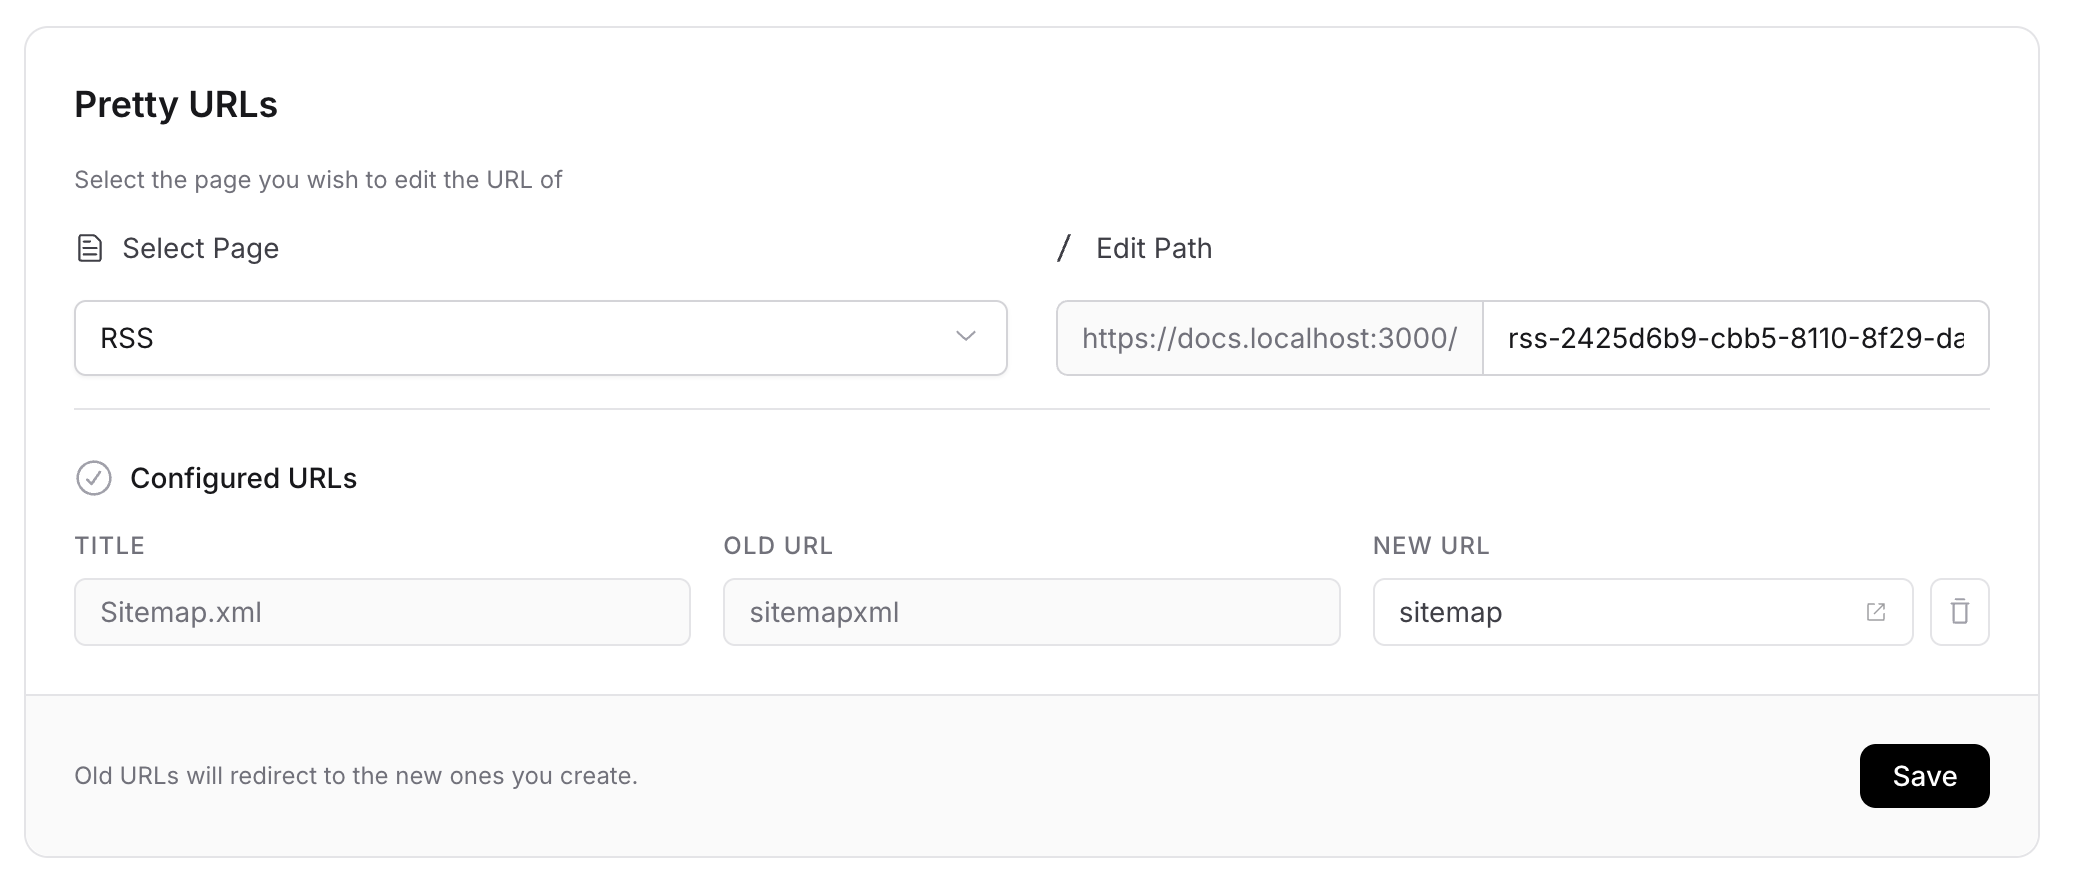2092x878 pixels.
Task: Delete the sitemap URL with trash icon
Action: pos(1959,612)
